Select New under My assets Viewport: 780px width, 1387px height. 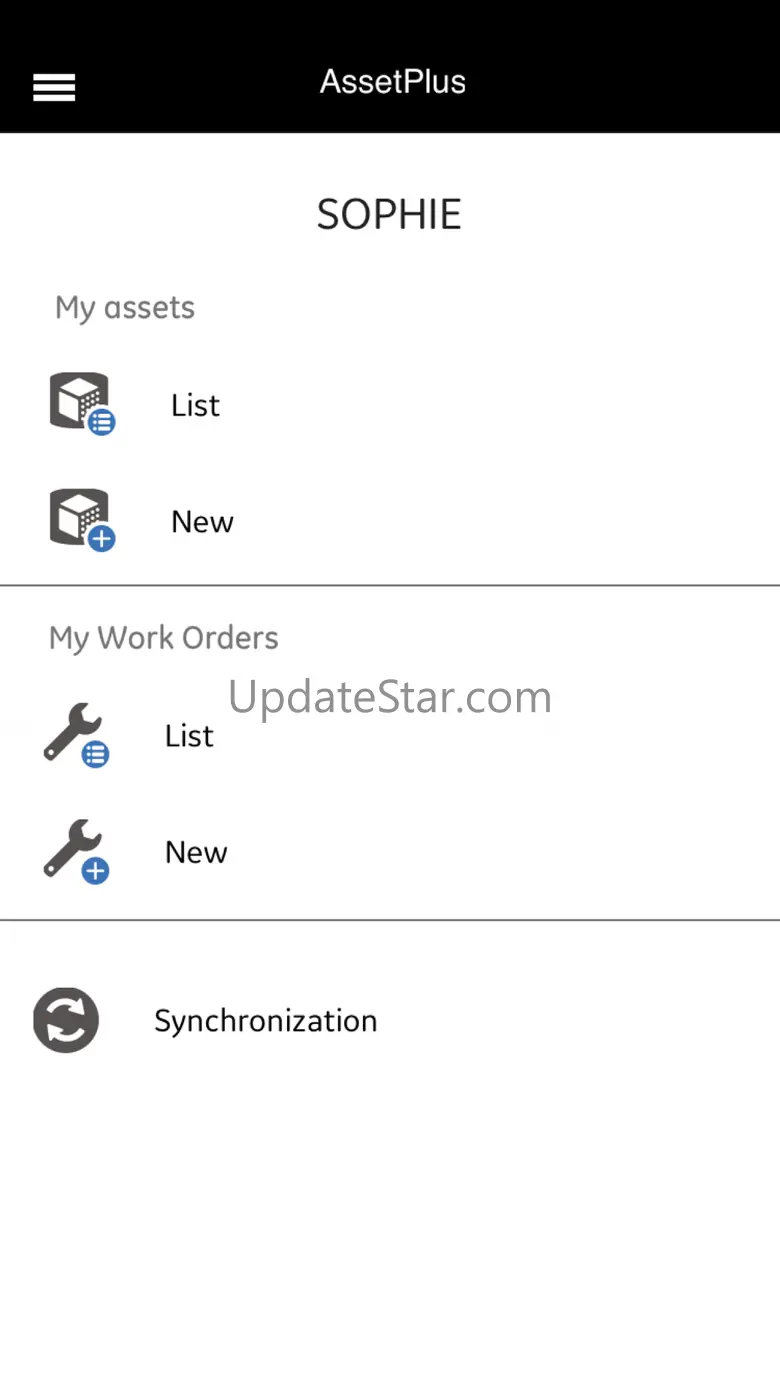click(202, 521)
